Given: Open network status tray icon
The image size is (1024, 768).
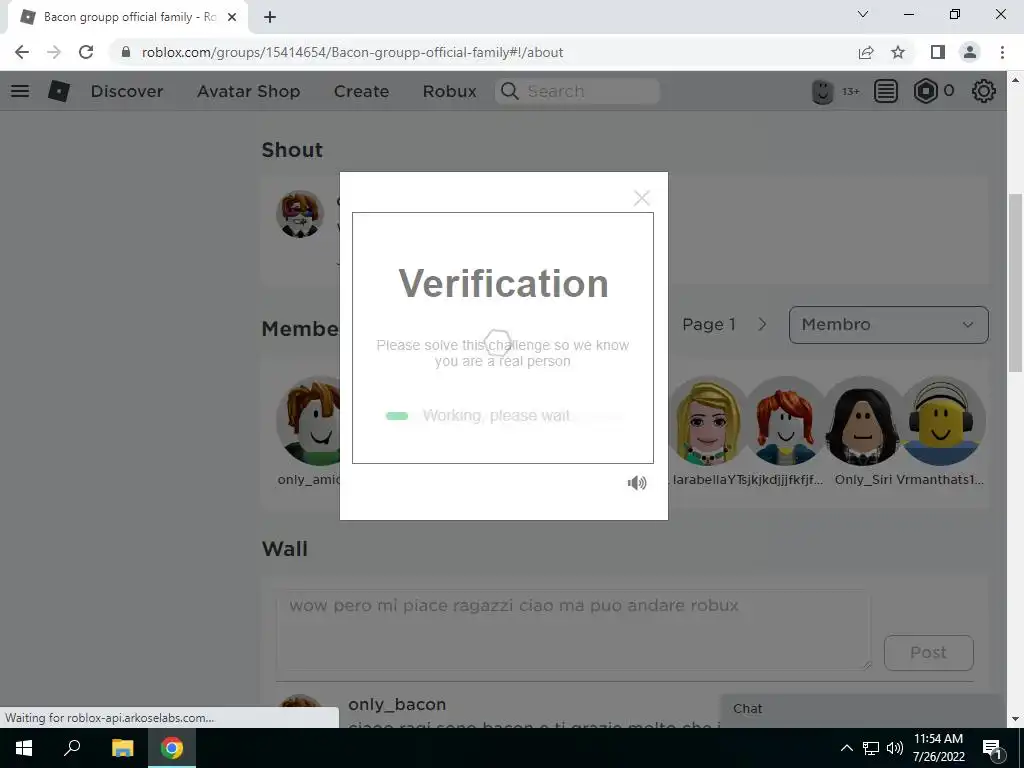Looking at the screenshot, I should tap(871, 748).
